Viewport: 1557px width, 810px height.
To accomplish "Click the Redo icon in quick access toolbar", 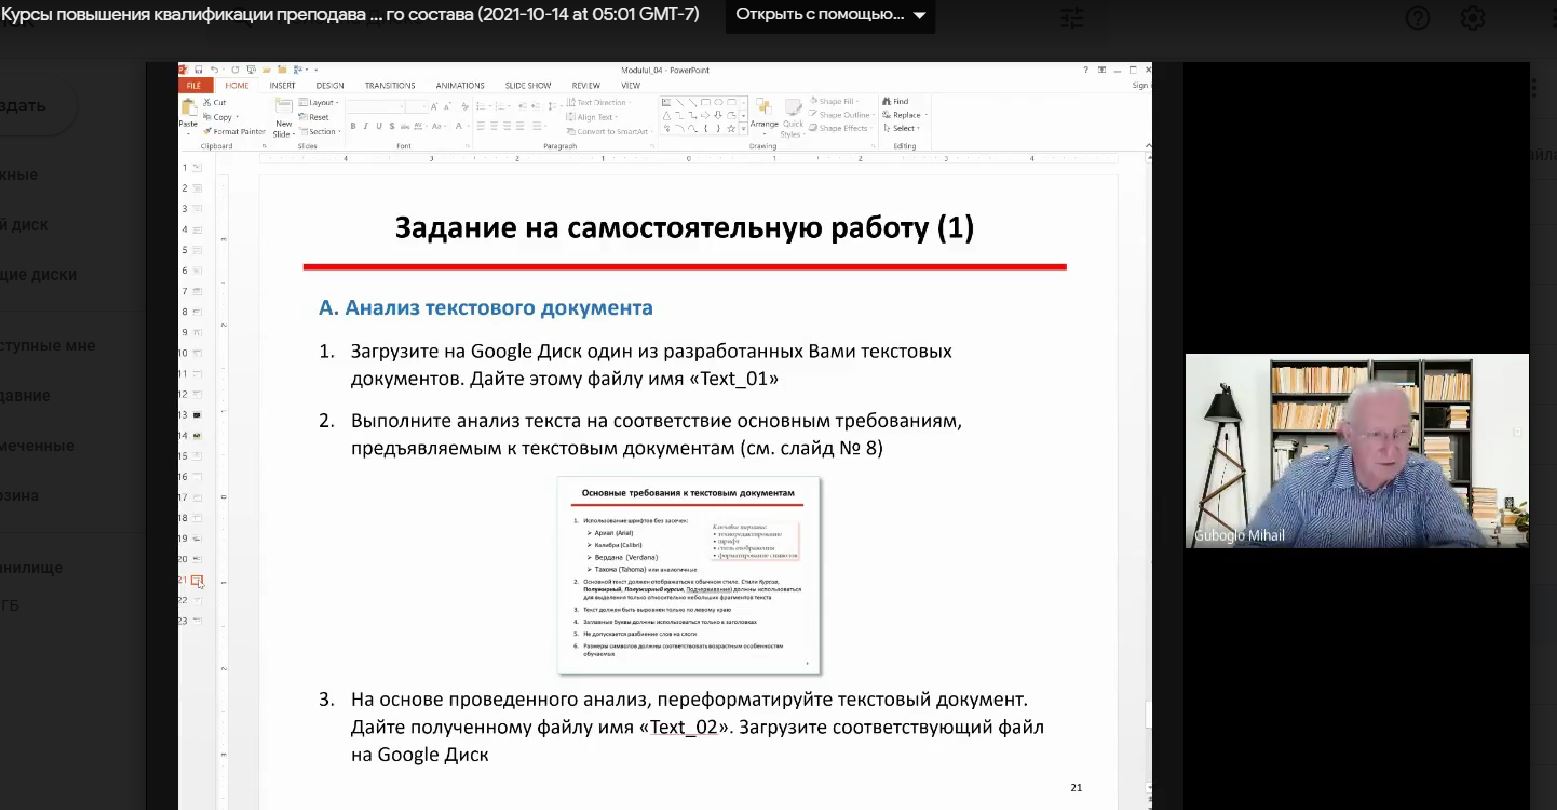I will (235, 70).
